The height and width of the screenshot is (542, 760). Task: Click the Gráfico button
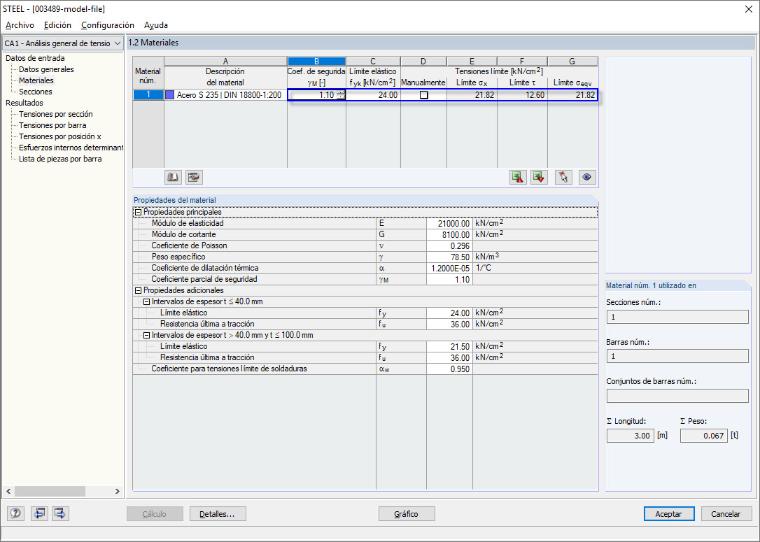(x=406, y=514)
